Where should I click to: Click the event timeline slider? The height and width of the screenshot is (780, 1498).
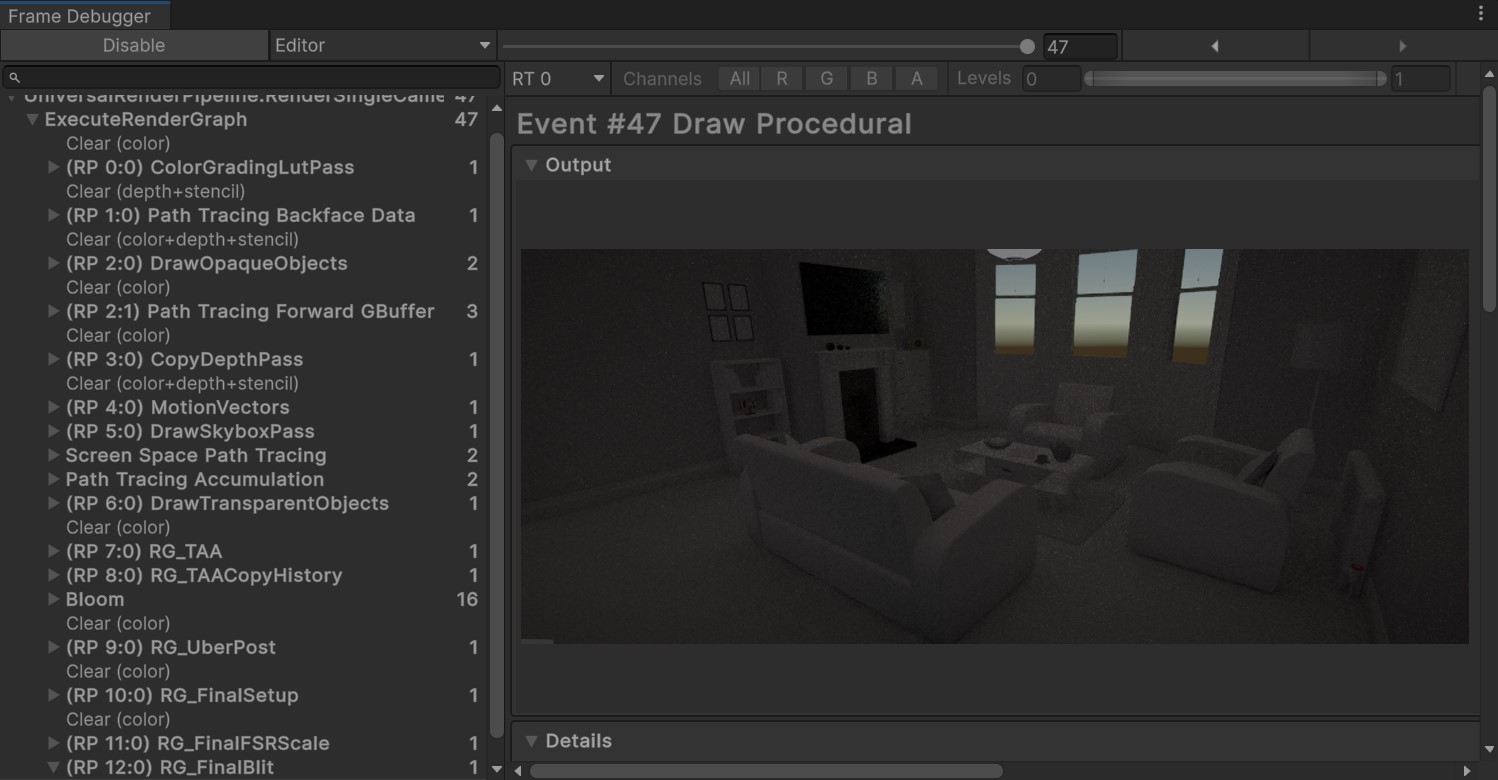click(x=1026, y=45)
